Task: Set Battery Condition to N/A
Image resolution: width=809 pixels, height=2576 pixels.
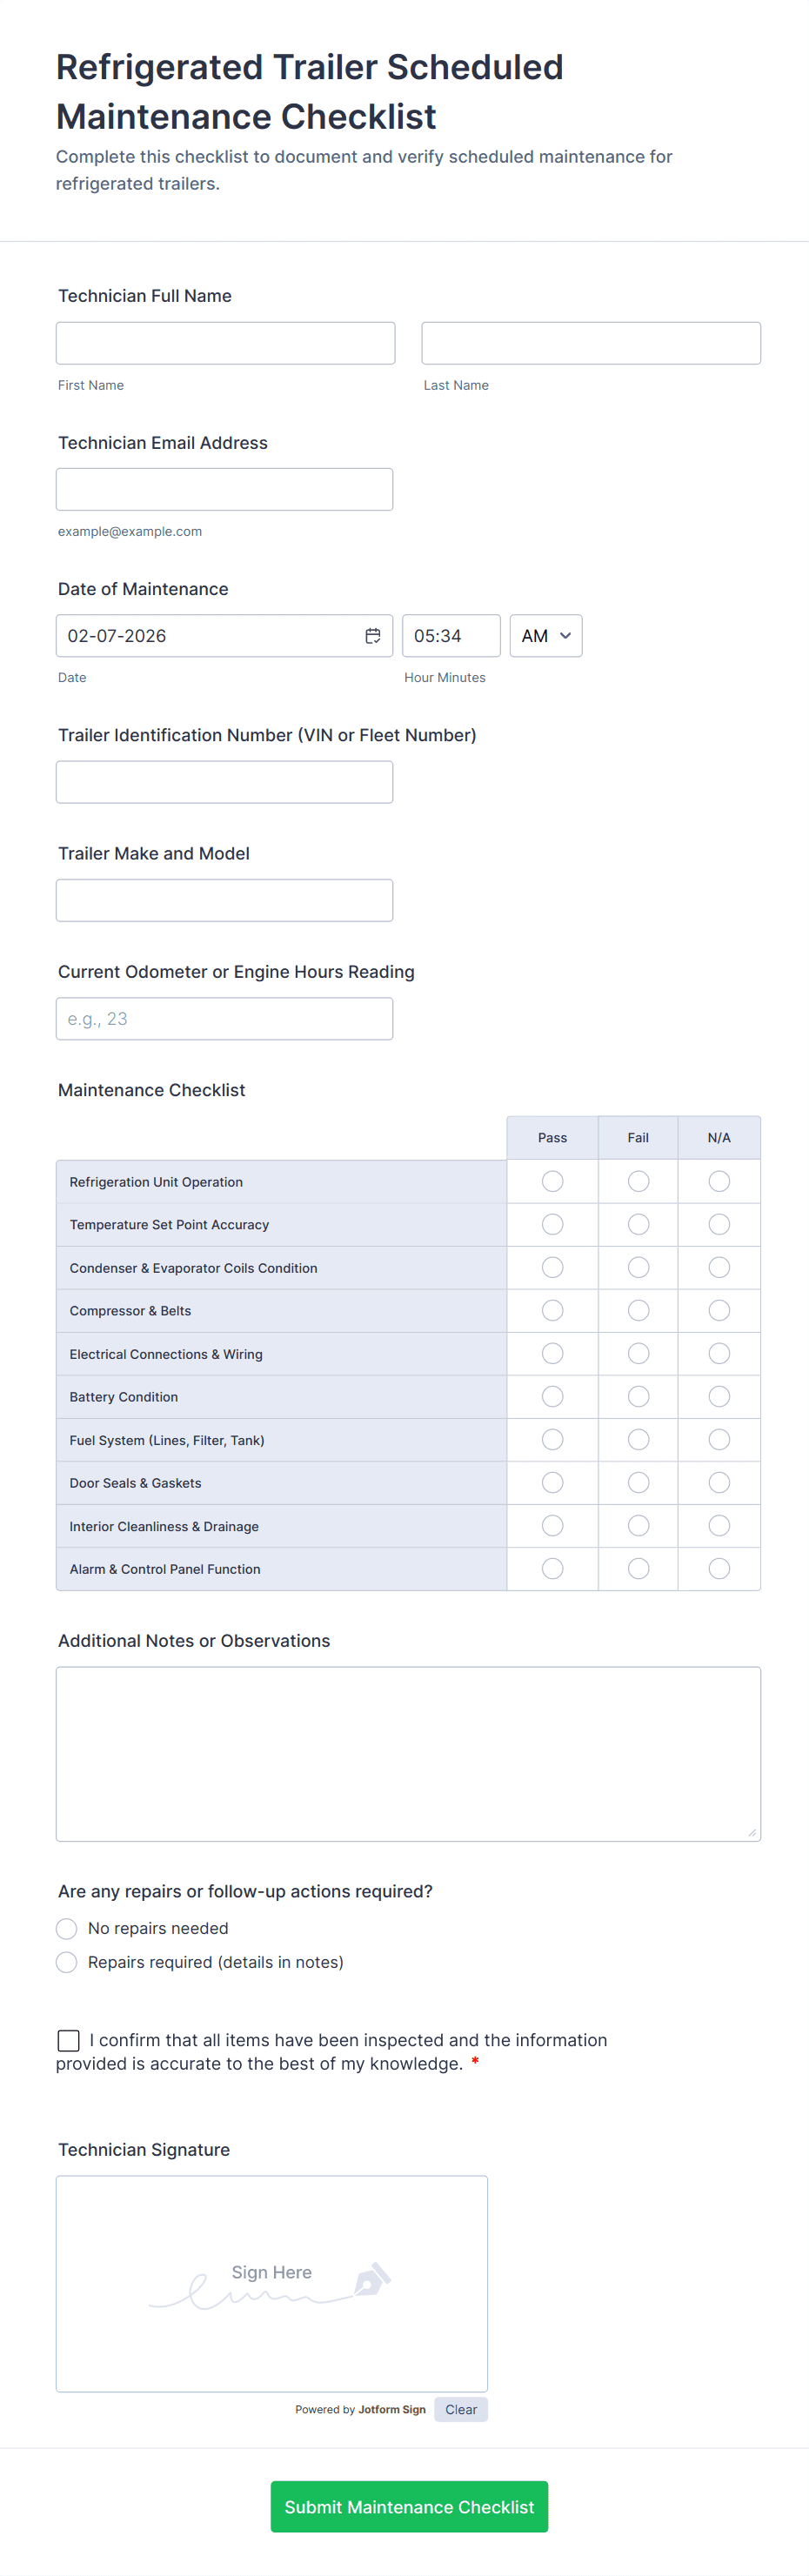Action: [719, 1397]
